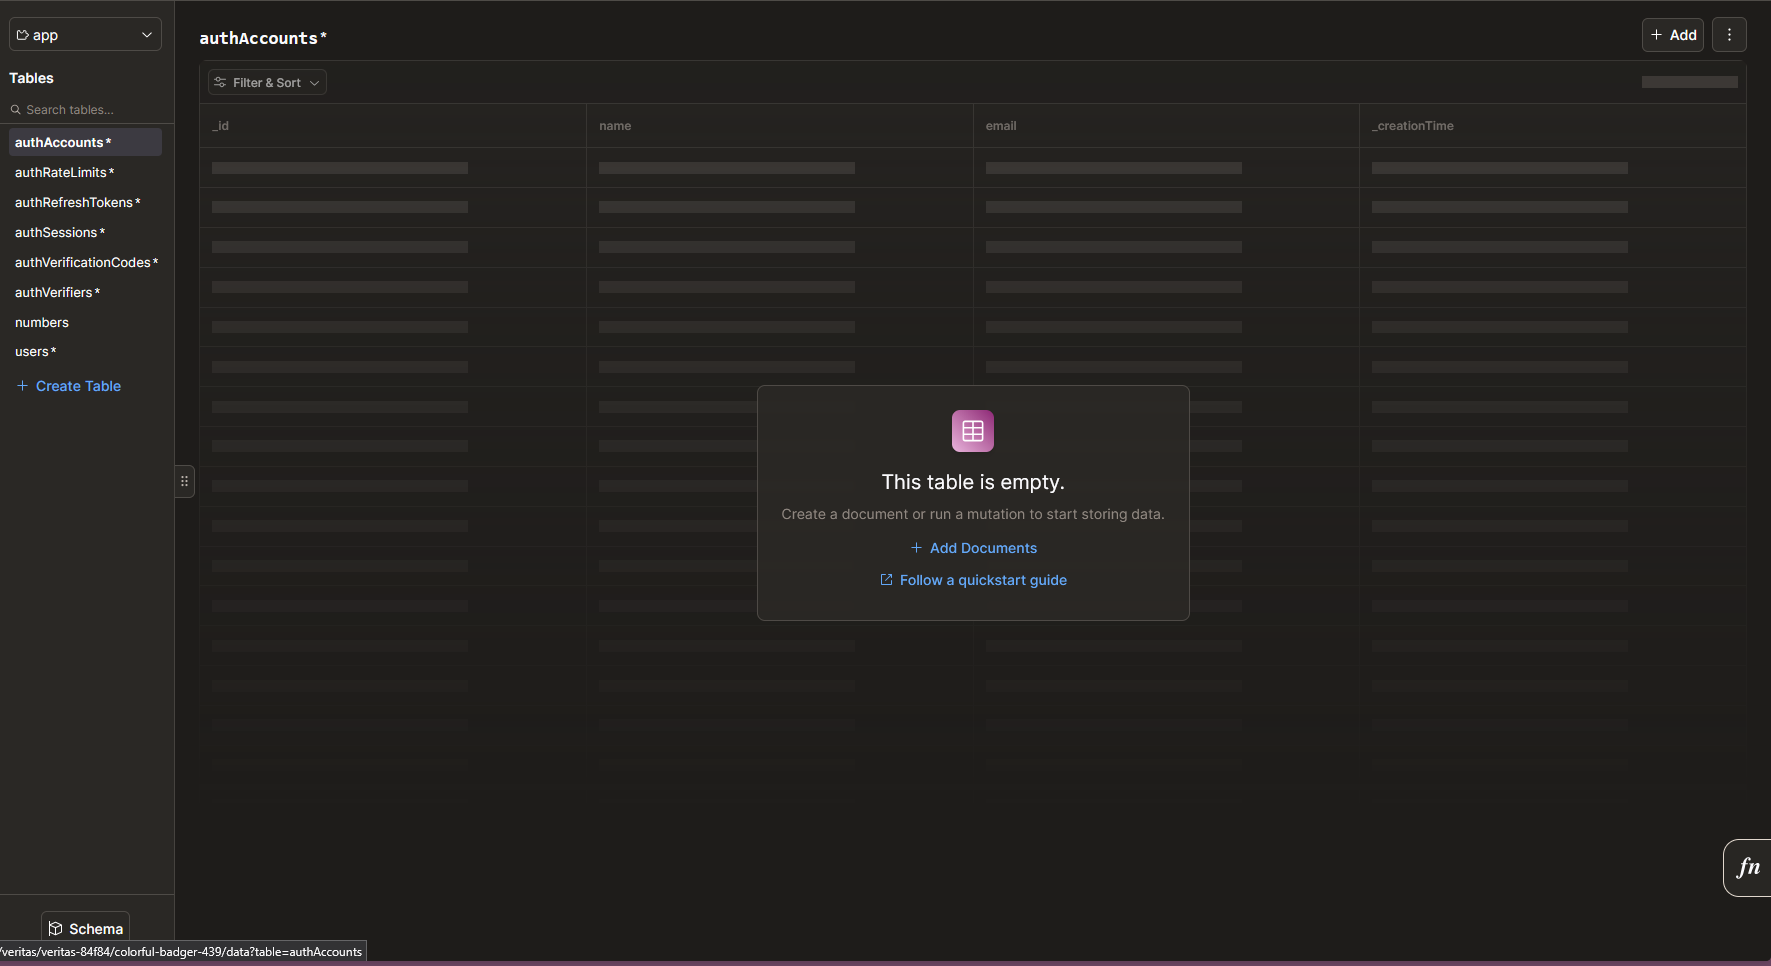Open the authRefreshTokens table
The height and width of the screenshot is (966, 1771).
coord(85,202)
